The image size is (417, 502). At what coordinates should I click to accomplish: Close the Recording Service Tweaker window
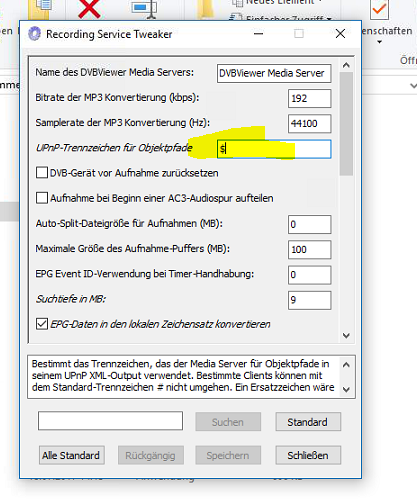click(x=340, y=34)
